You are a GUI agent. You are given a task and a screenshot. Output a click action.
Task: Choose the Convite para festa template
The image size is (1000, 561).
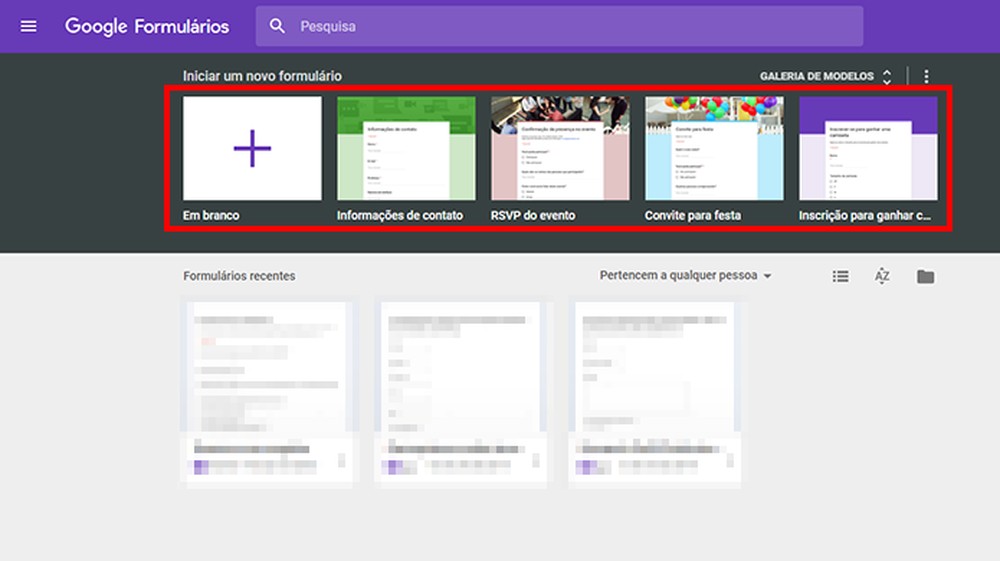pyautogui.click(x=714, y=148)
